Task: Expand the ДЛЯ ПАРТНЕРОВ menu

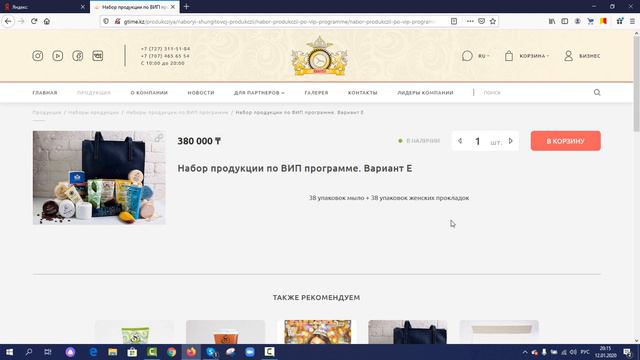Action: click(259, 93)
